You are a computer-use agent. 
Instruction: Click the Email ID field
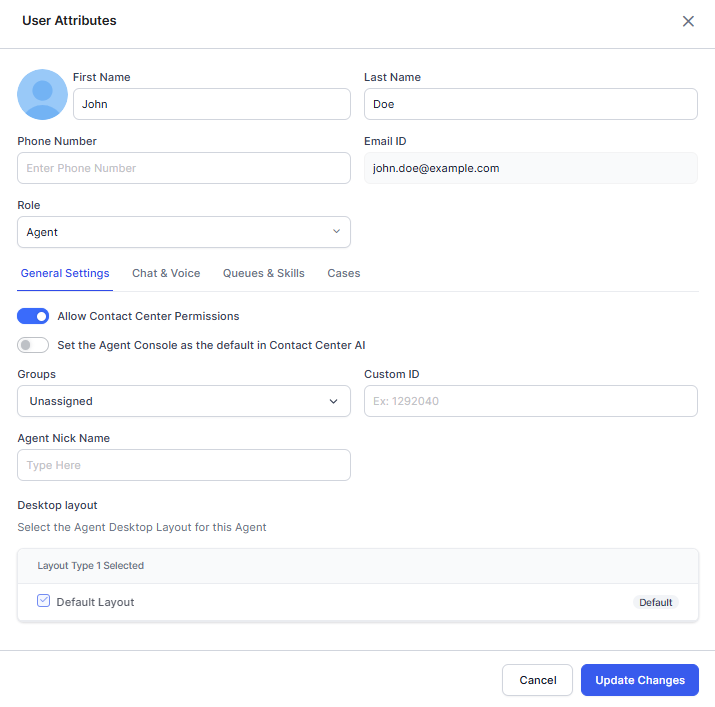point(530,168)
